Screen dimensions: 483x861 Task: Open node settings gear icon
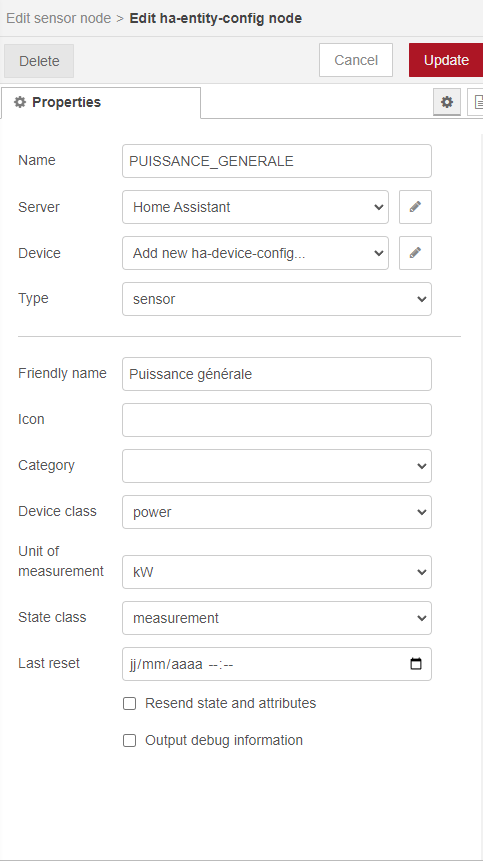click(x=447, y=102)
